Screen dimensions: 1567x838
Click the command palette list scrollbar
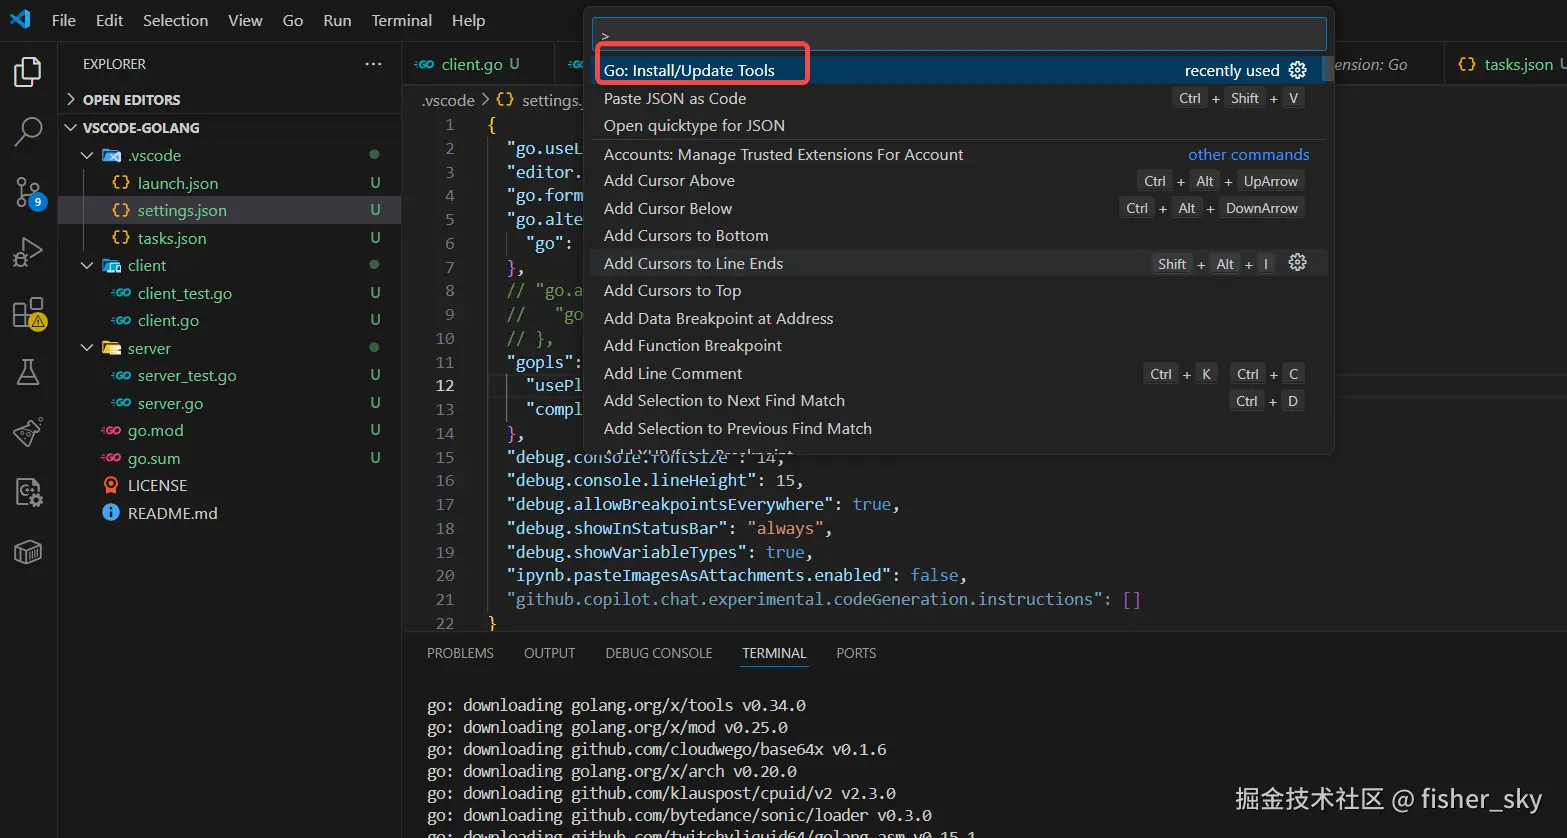pos(1328,70)
